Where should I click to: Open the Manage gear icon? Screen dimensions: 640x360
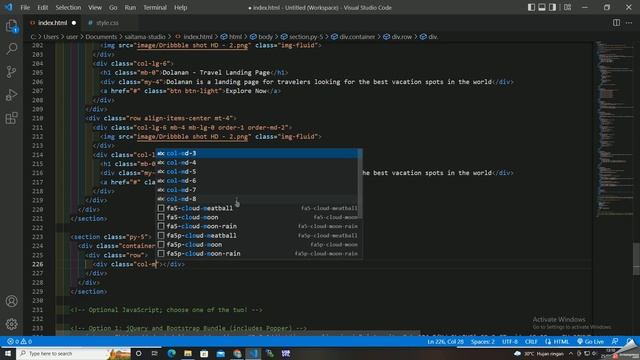[x=11, y=324]
